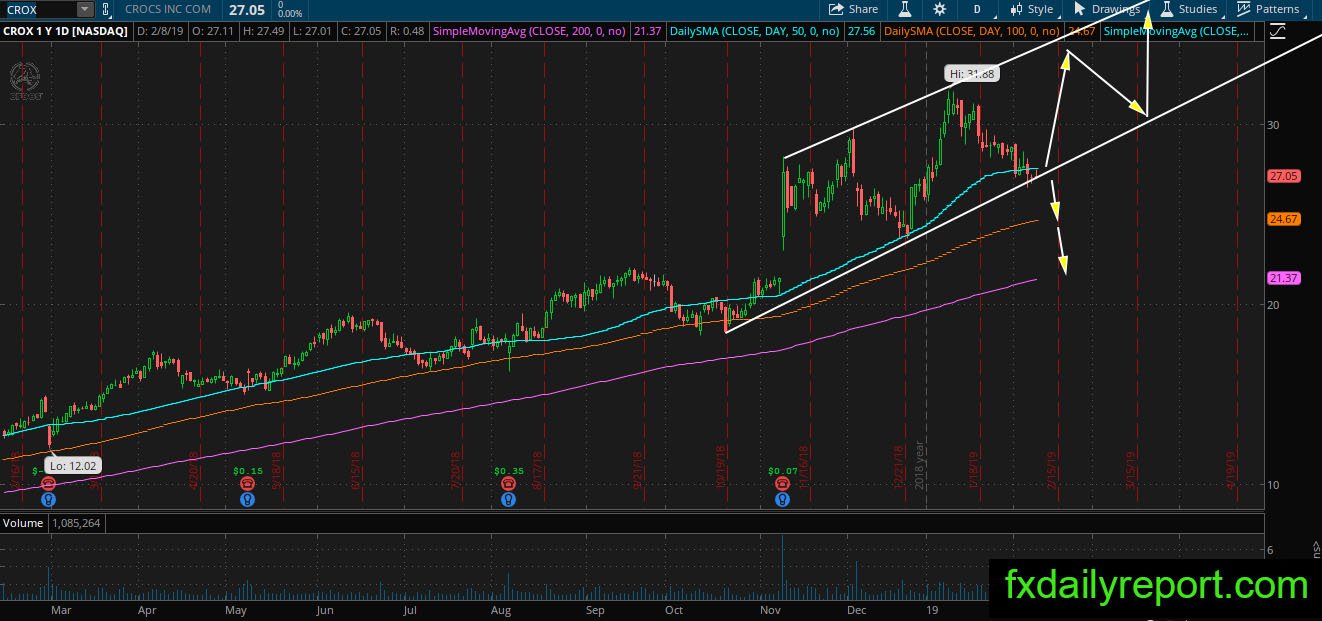This screenshot has height=621, width=1322.
Task: Click the Aug label on time axis
Action: 501,609
